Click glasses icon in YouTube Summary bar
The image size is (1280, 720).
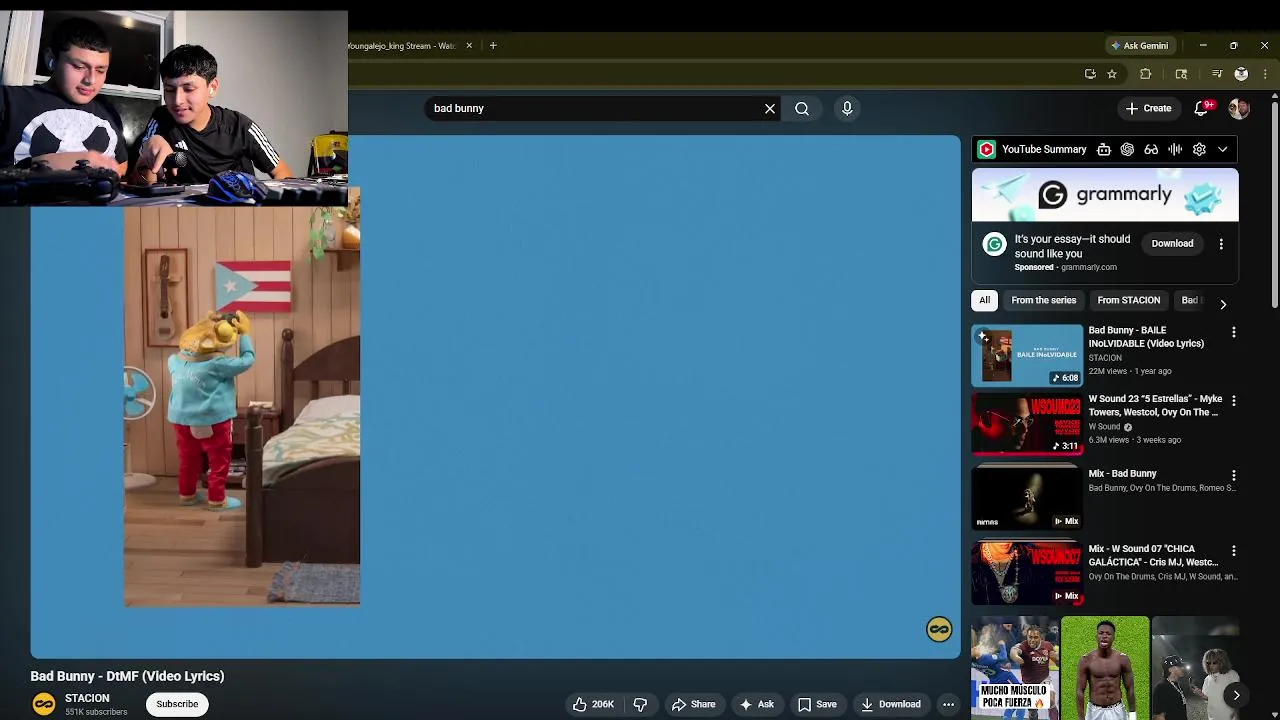(1151, 149)
